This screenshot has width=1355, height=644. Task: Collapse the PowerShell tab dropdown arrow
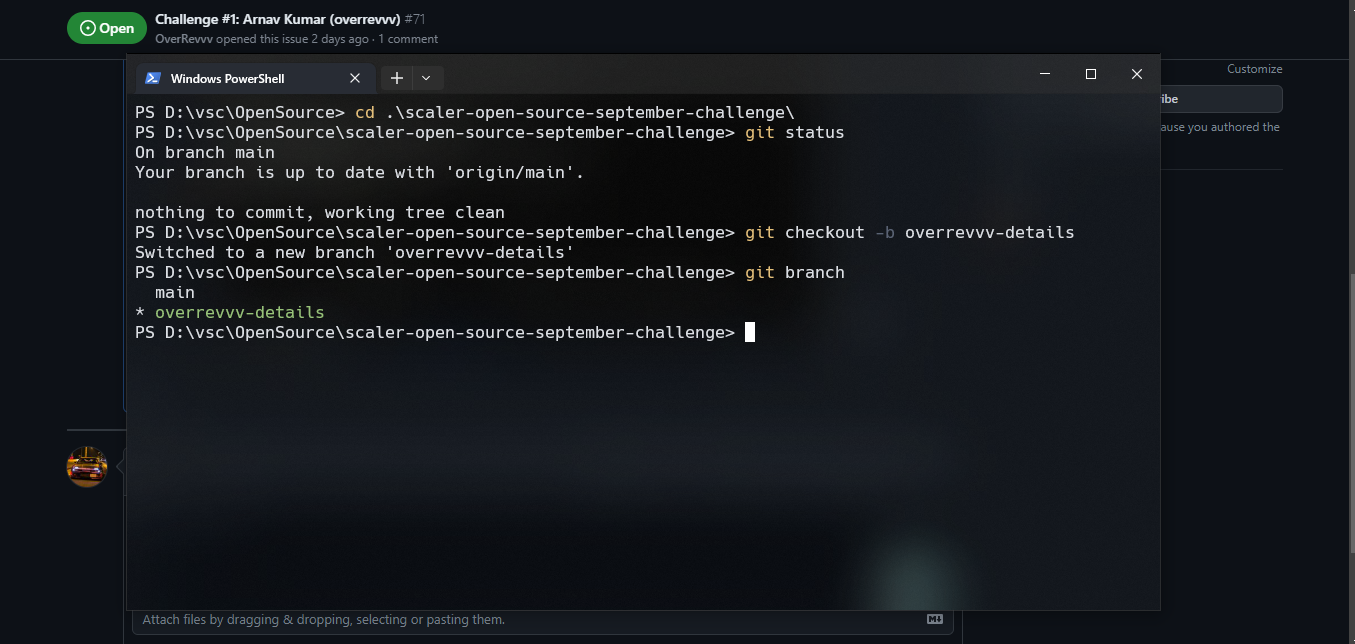(x=426, y=77)
